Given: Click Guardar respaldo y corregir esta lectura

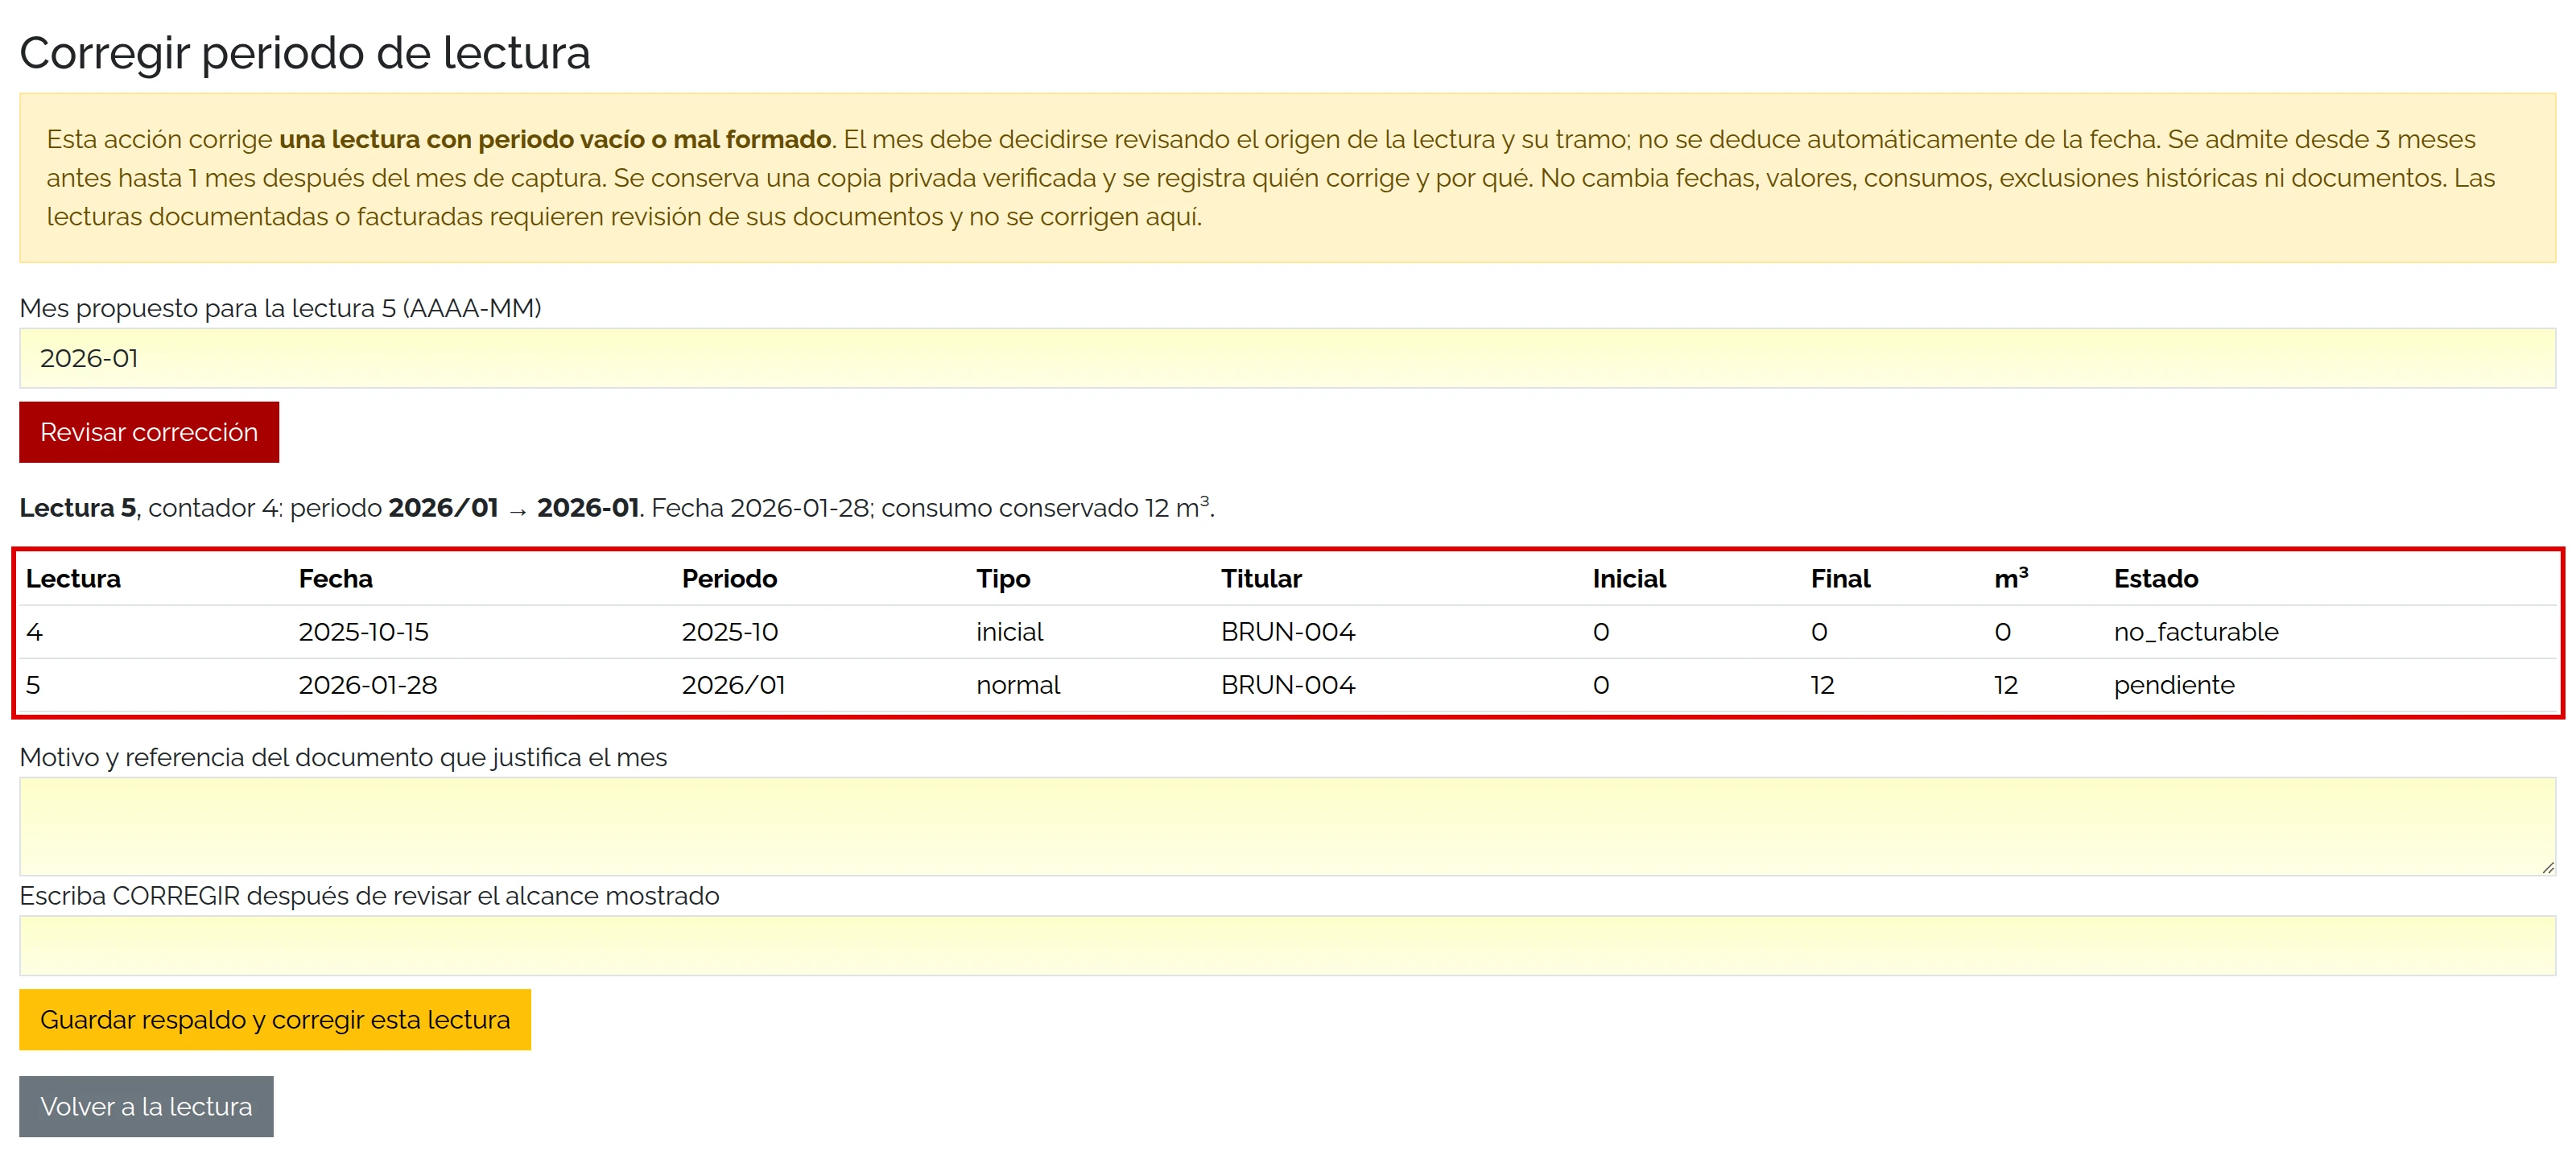Looking at the screenshot, I should coord(275,1019).
